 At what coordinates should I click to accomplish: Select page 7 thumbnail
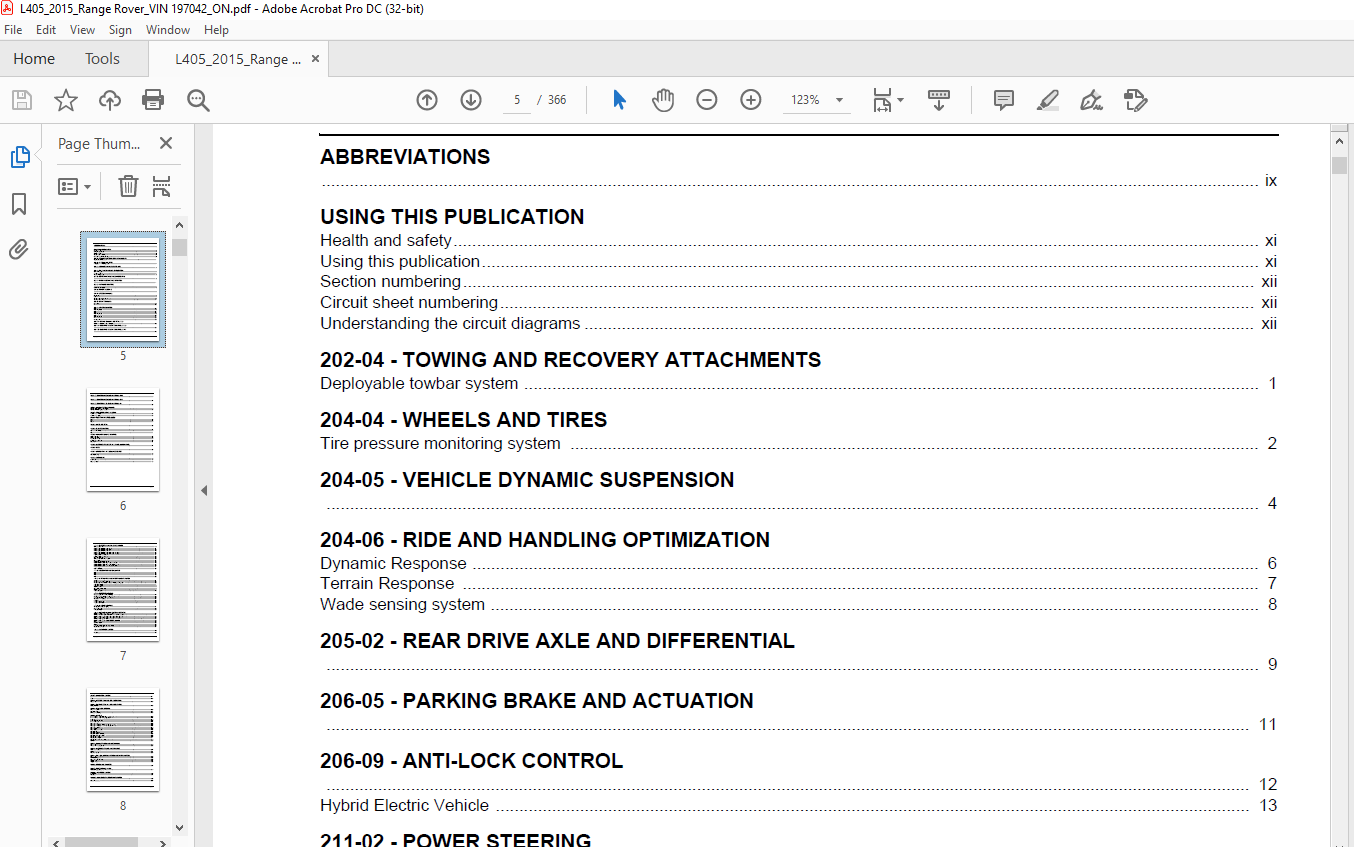pos(123,590)
